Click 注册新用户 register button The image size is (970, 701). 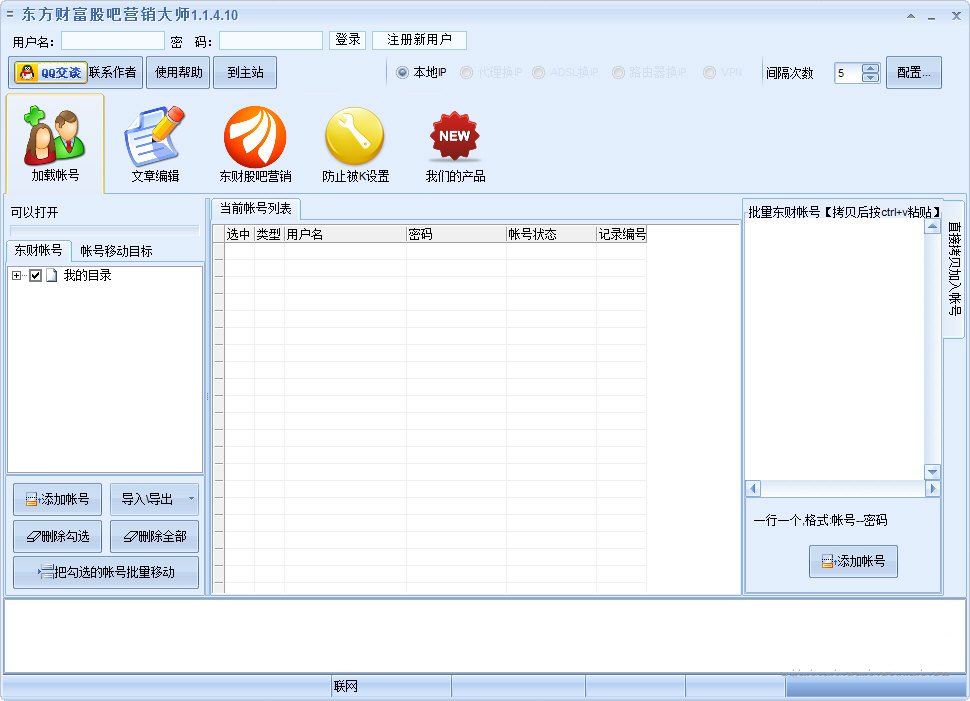coord(419,40)
